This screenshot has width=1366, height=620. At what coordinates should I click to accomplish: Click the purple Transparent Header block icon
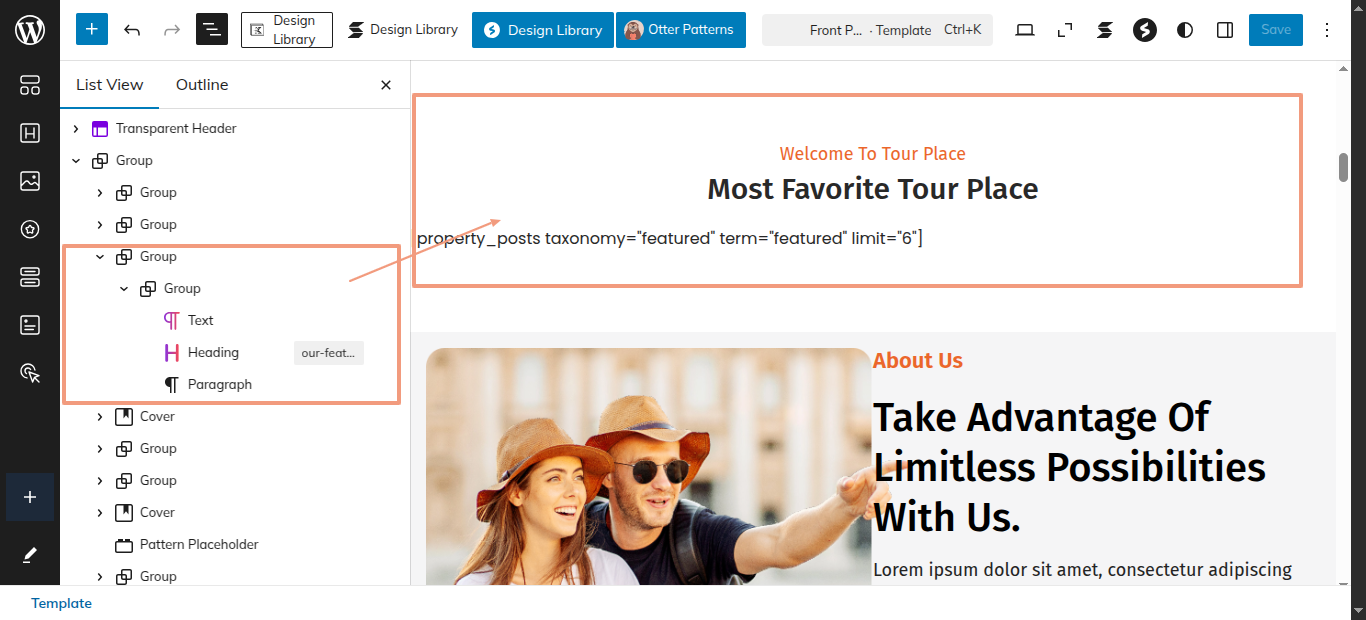[x=100, y=128]
